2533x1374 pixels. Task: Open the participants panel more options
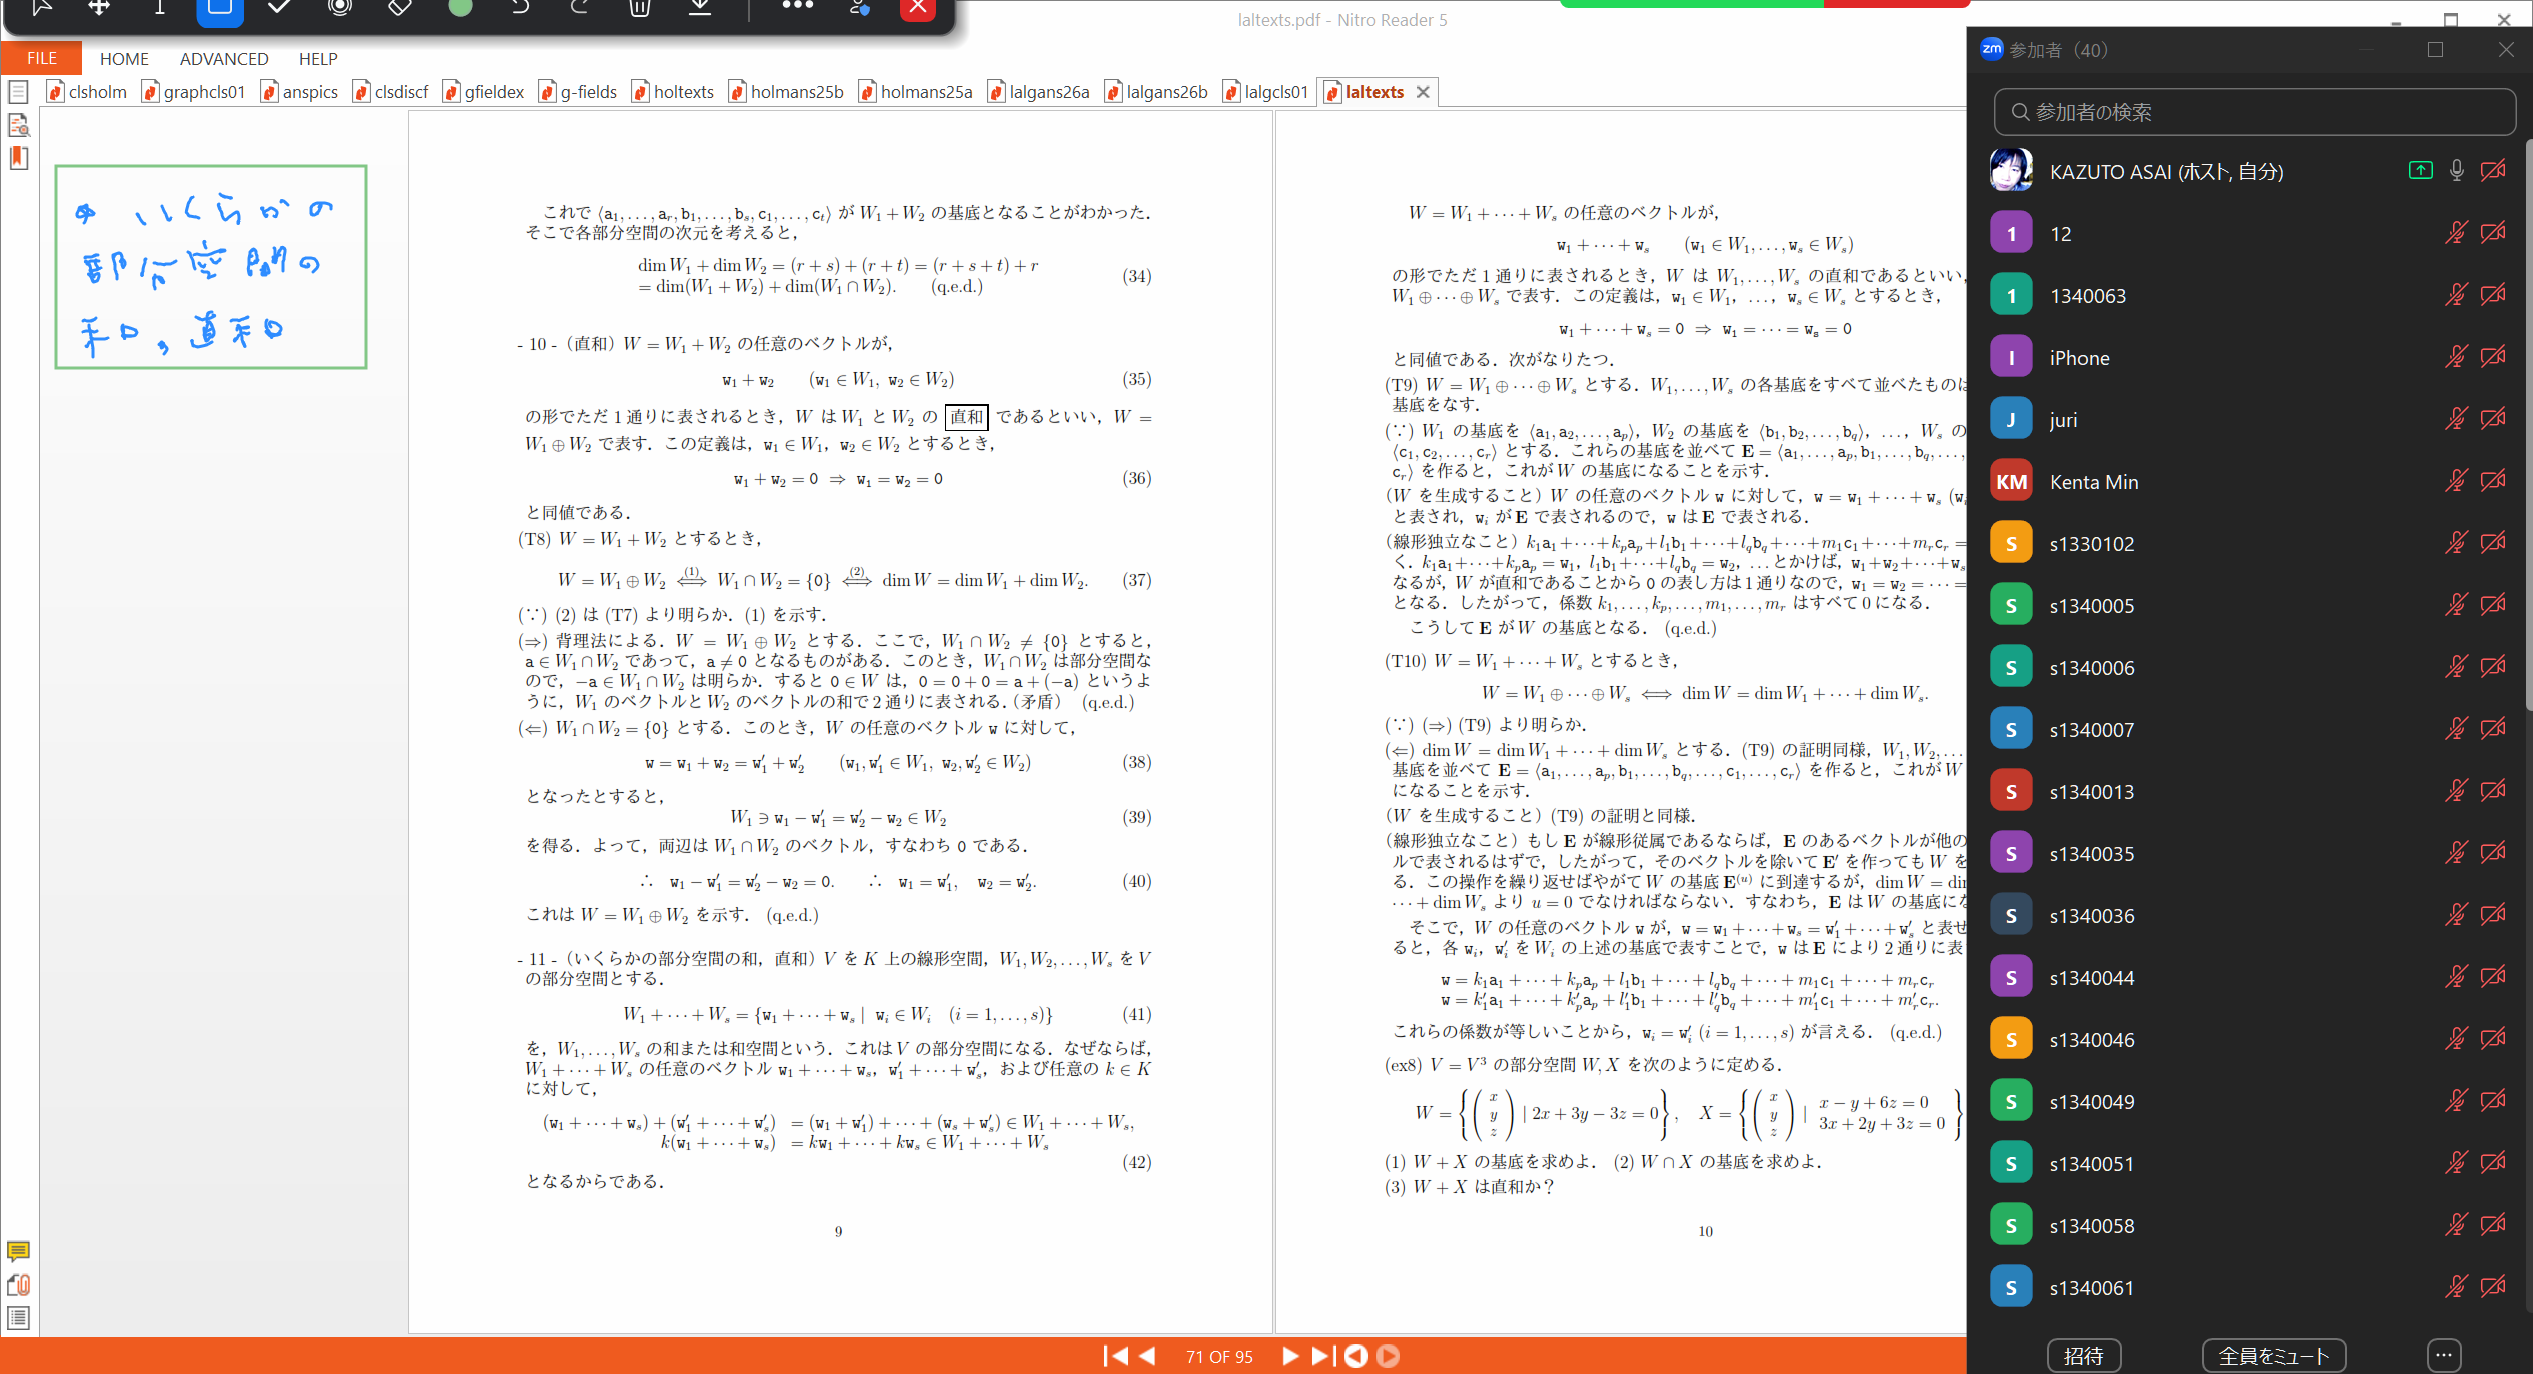pos(2444,1356)
